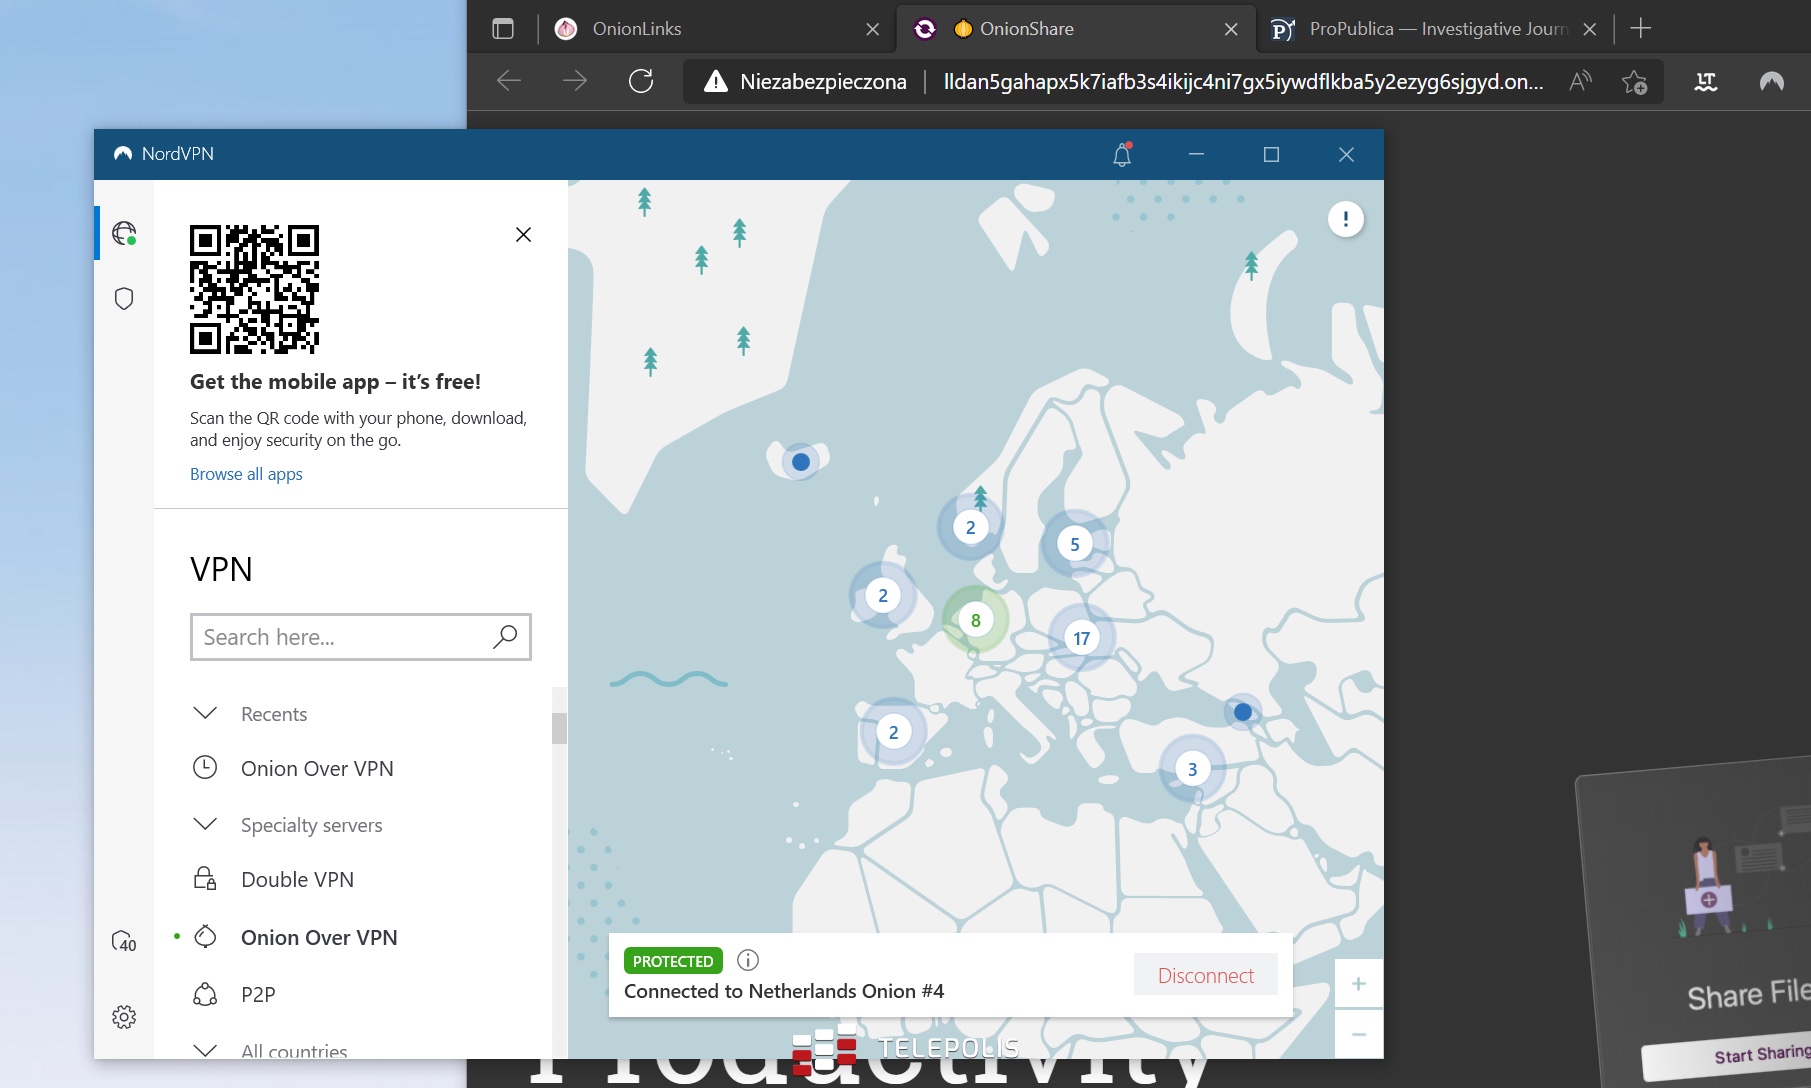Image resolution: width=1811 pixels, height=1088 pixels.
Task: Select recent Onion Over VPN with clock icon
Action: coord(317,768)
